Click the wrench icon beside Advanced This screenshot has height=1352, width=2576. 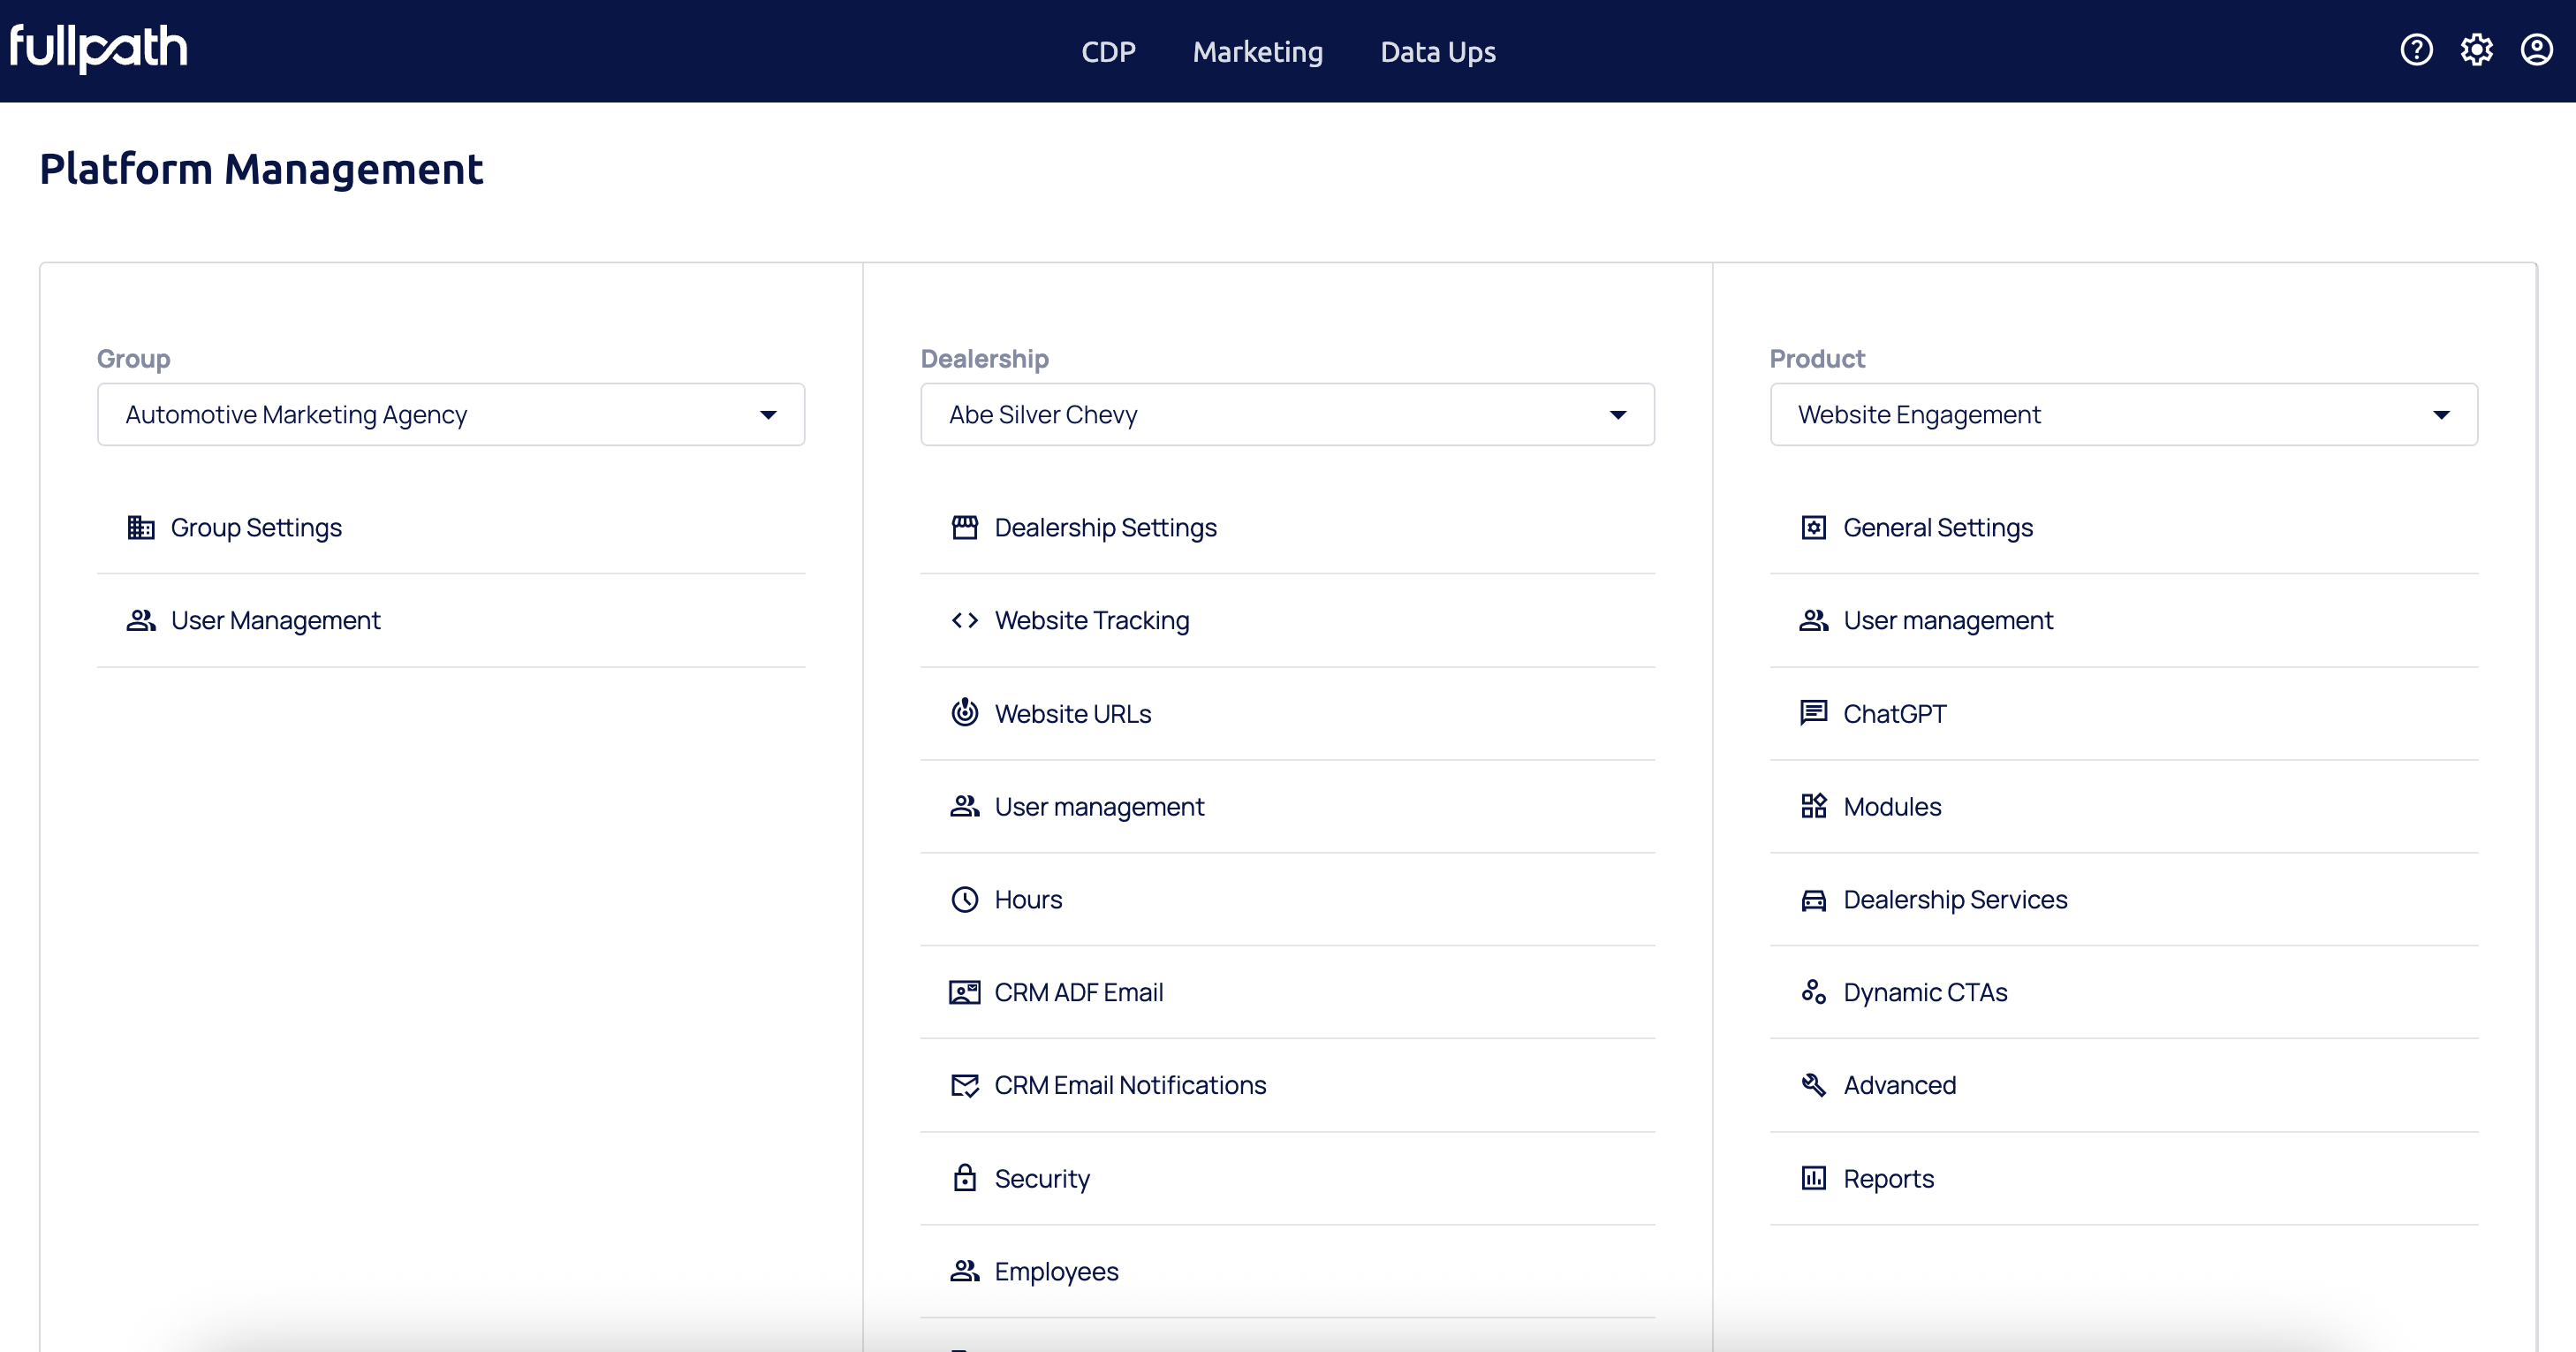(1813, 1085)
